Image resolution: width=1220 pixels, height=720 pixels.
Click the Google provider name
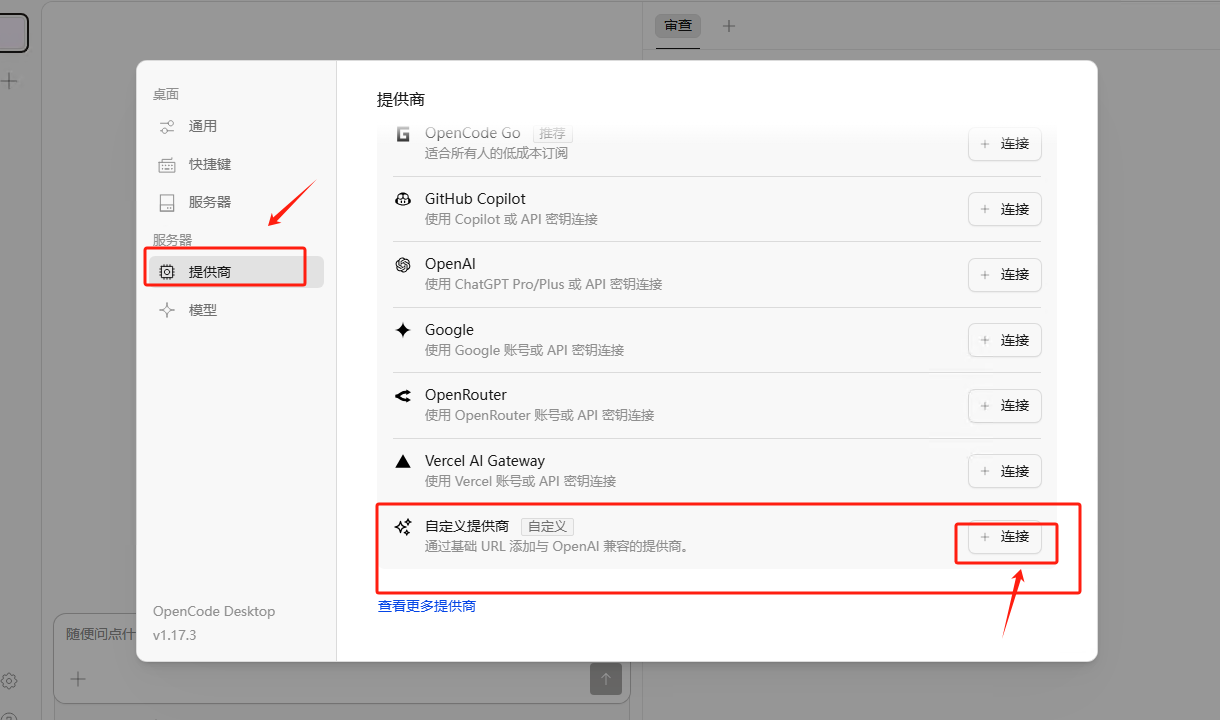coord(449,330)
